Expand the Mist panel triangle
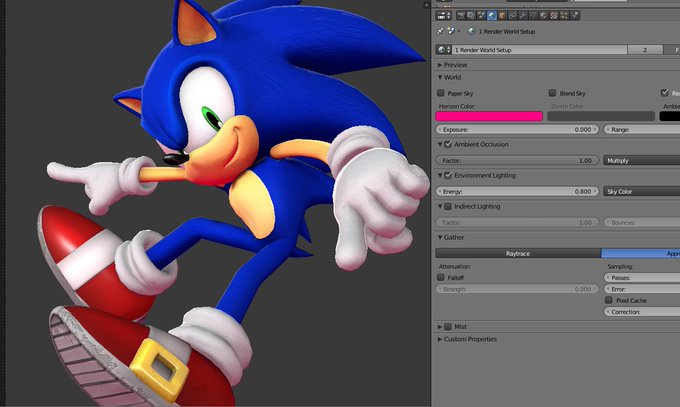 (440, 326)
